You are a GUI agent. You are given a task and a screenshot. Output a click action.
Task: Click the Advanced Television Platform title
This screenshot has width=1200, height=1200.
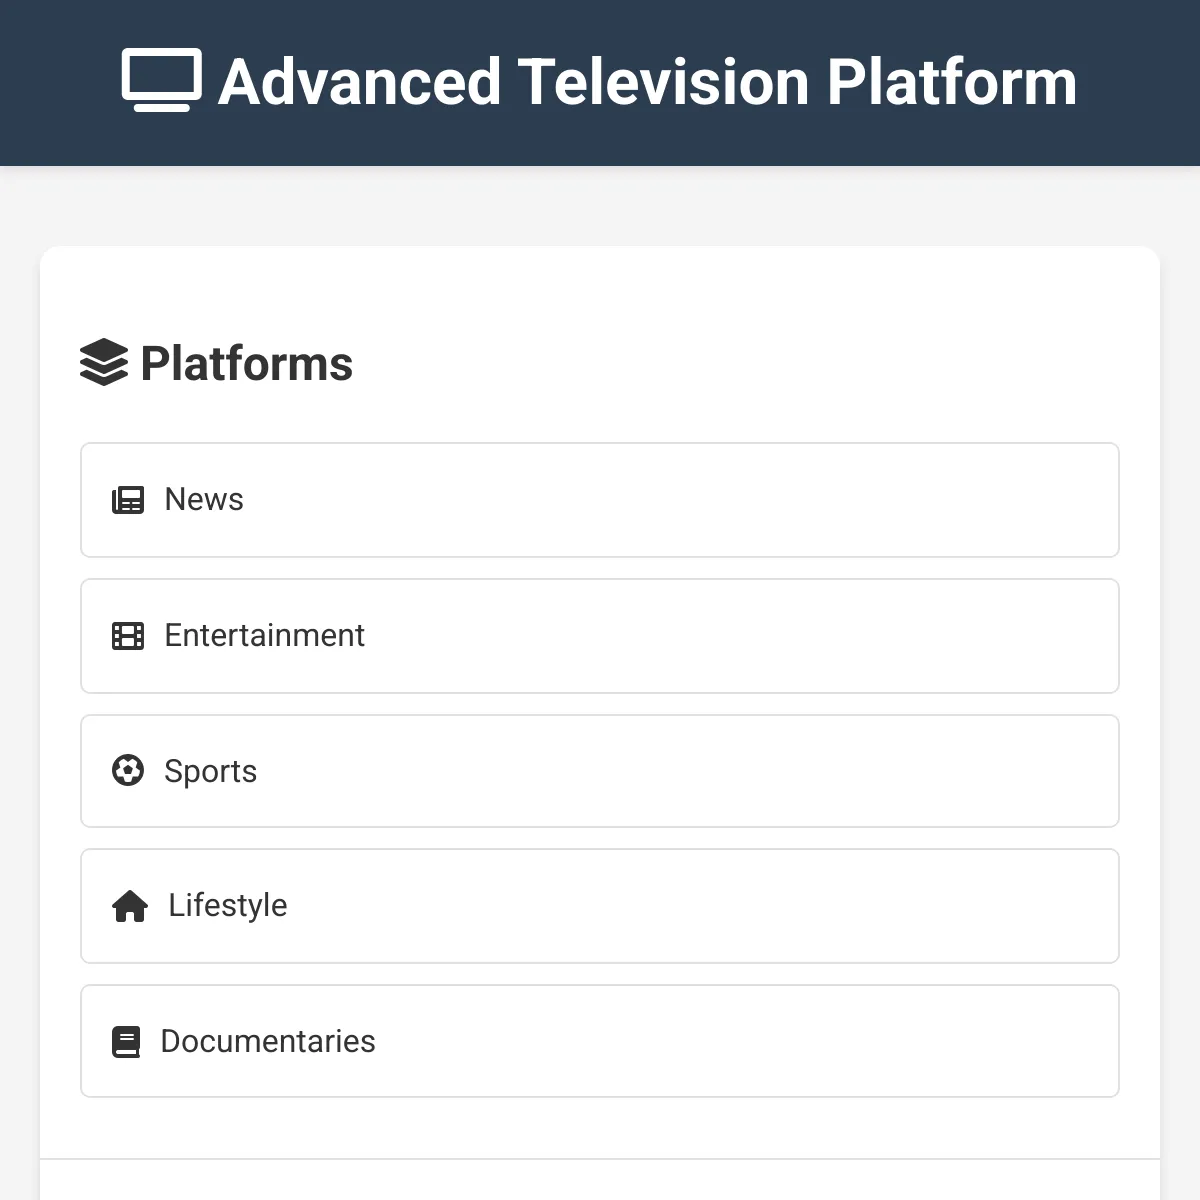pos(648,81)
